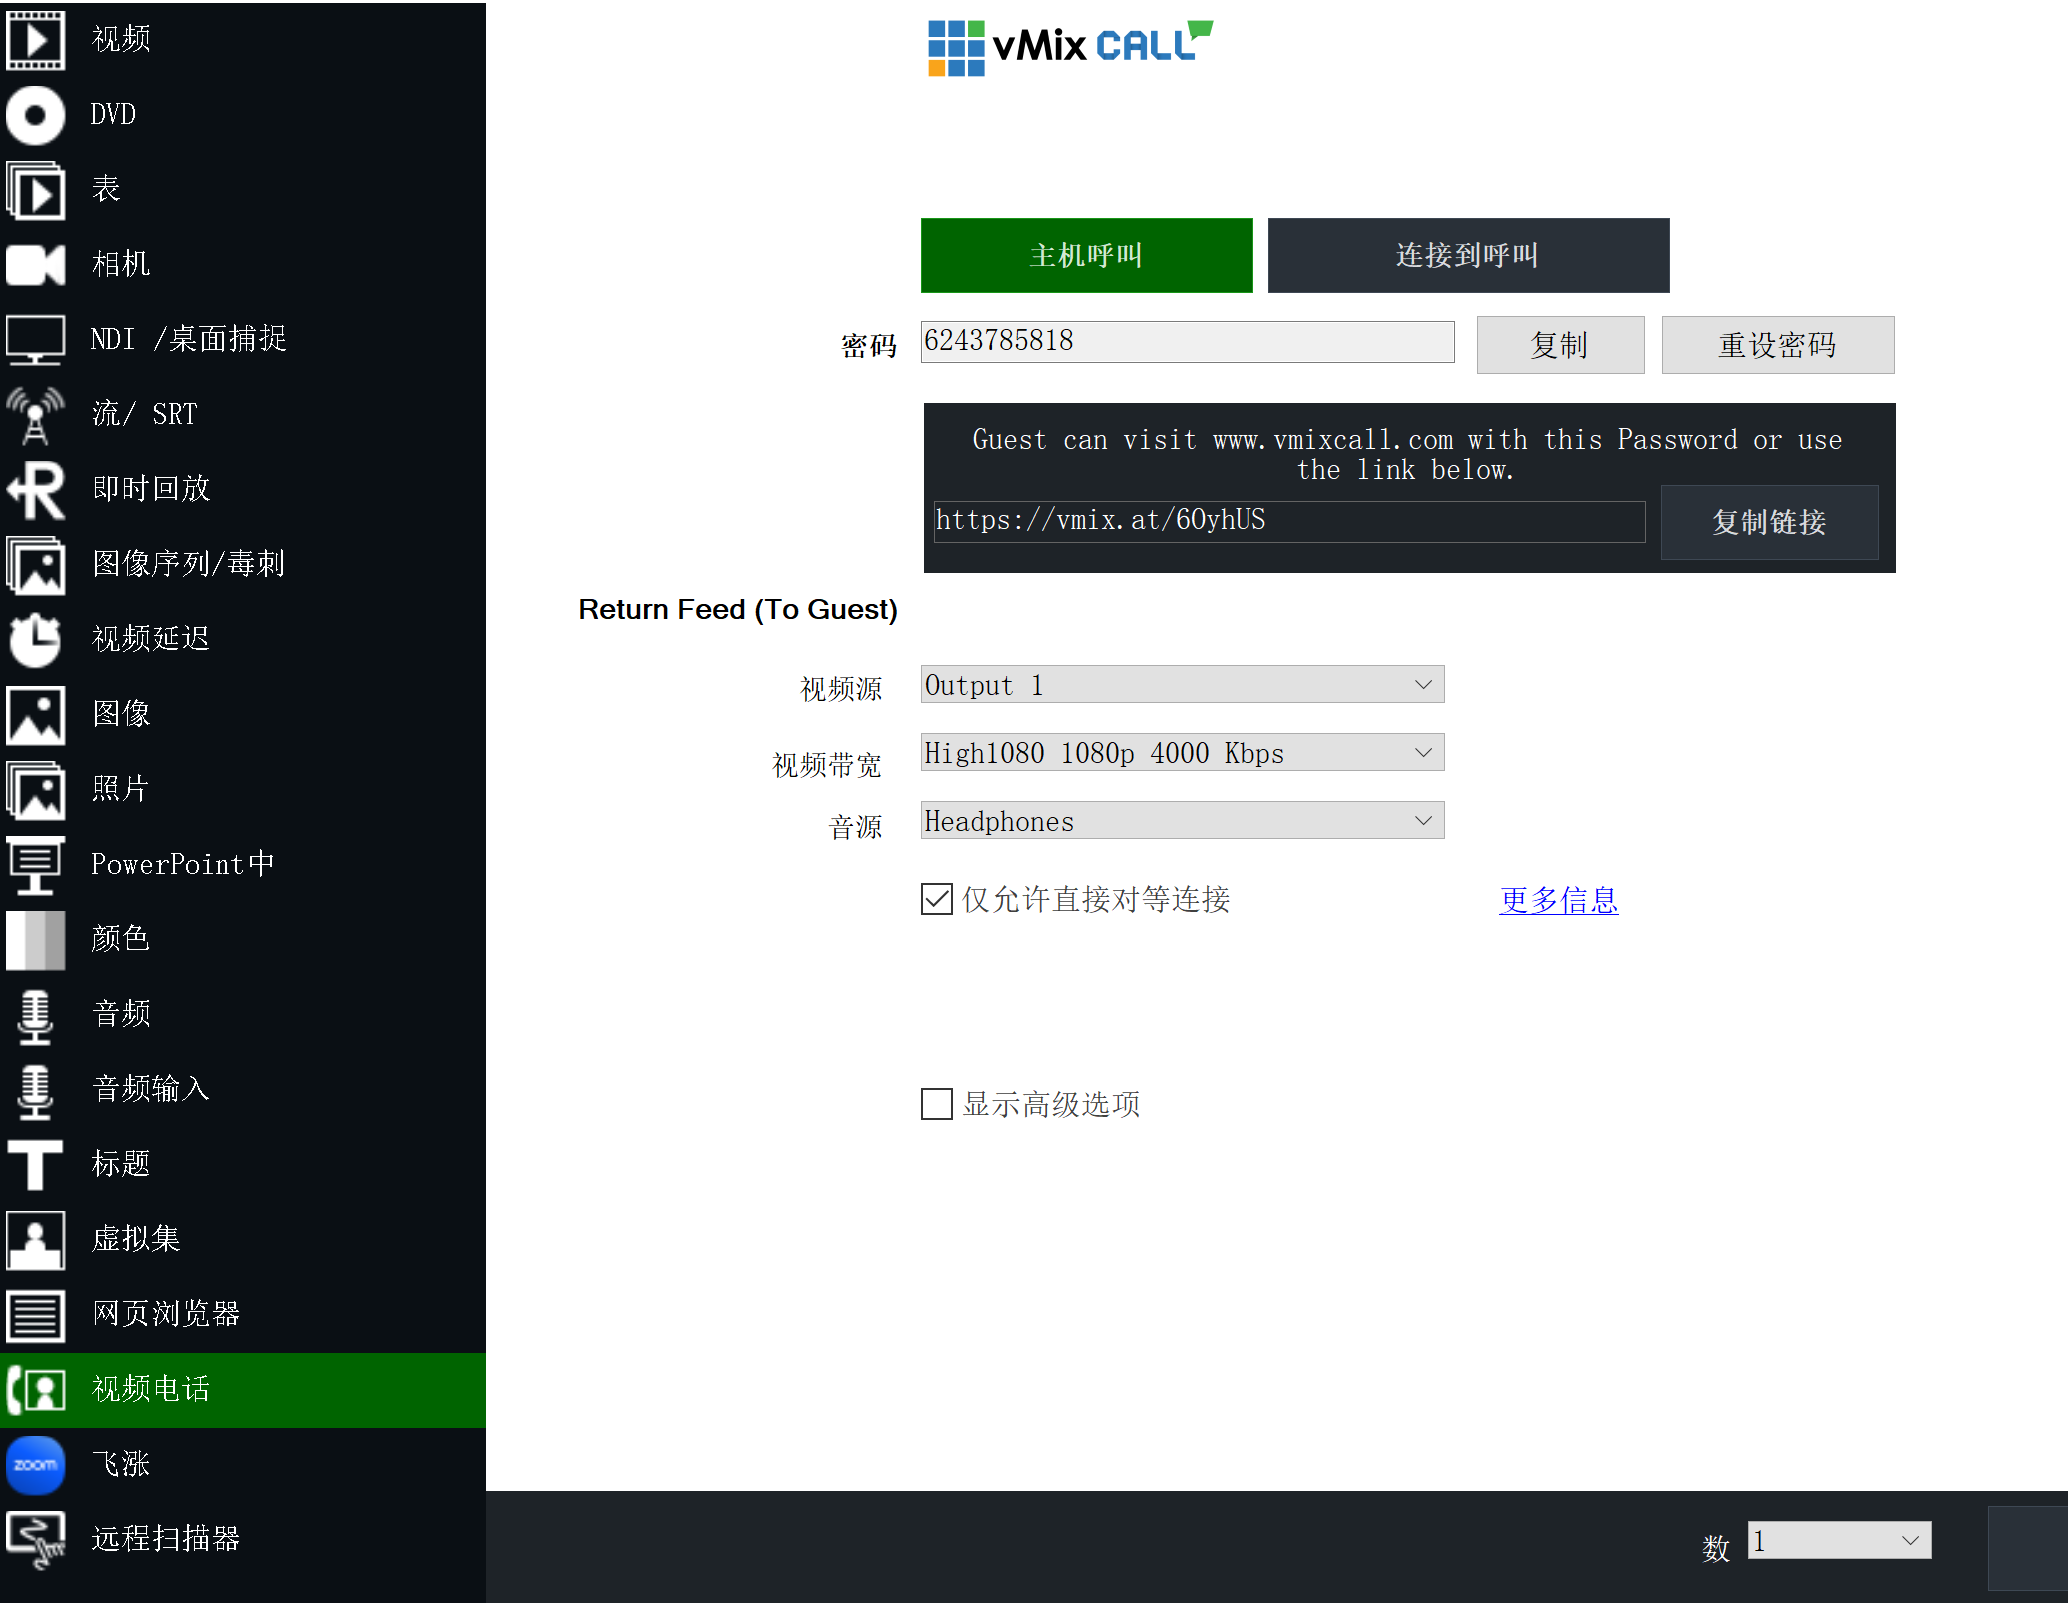Open the 更多信息 link

(x=1558, y=900)
